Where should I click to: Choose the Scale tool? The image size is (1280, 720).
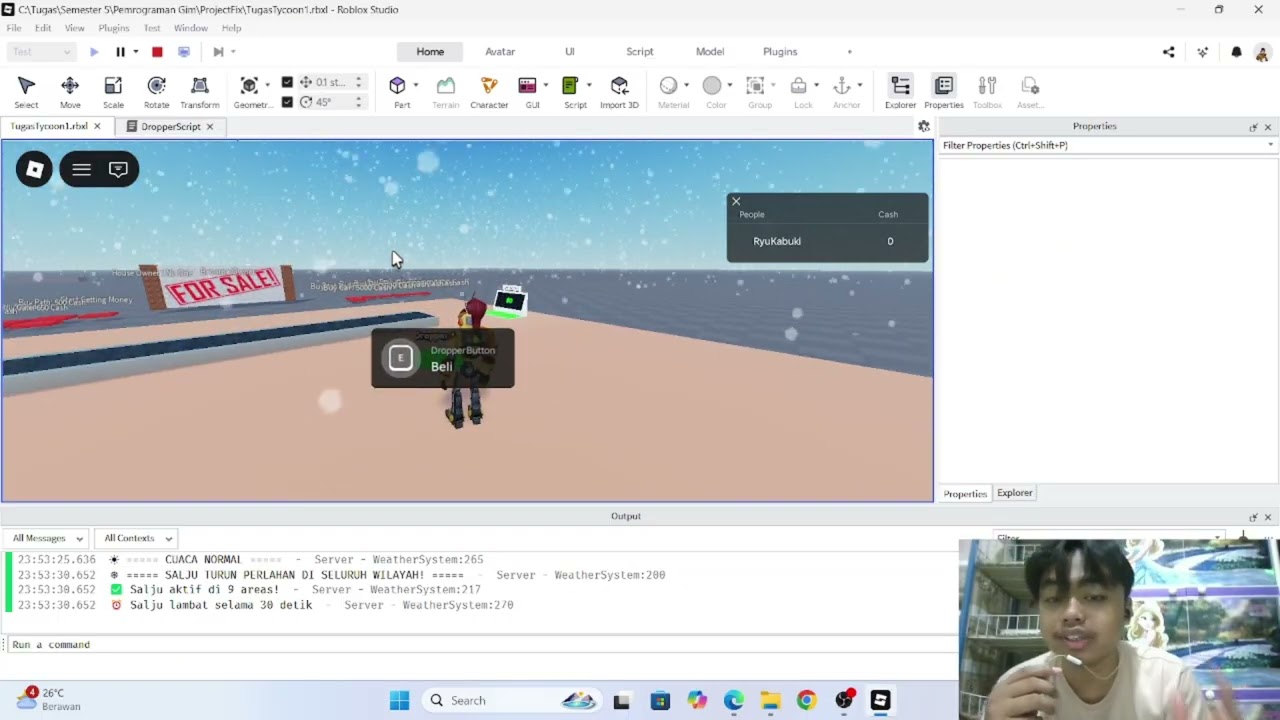tap(113, 92)
